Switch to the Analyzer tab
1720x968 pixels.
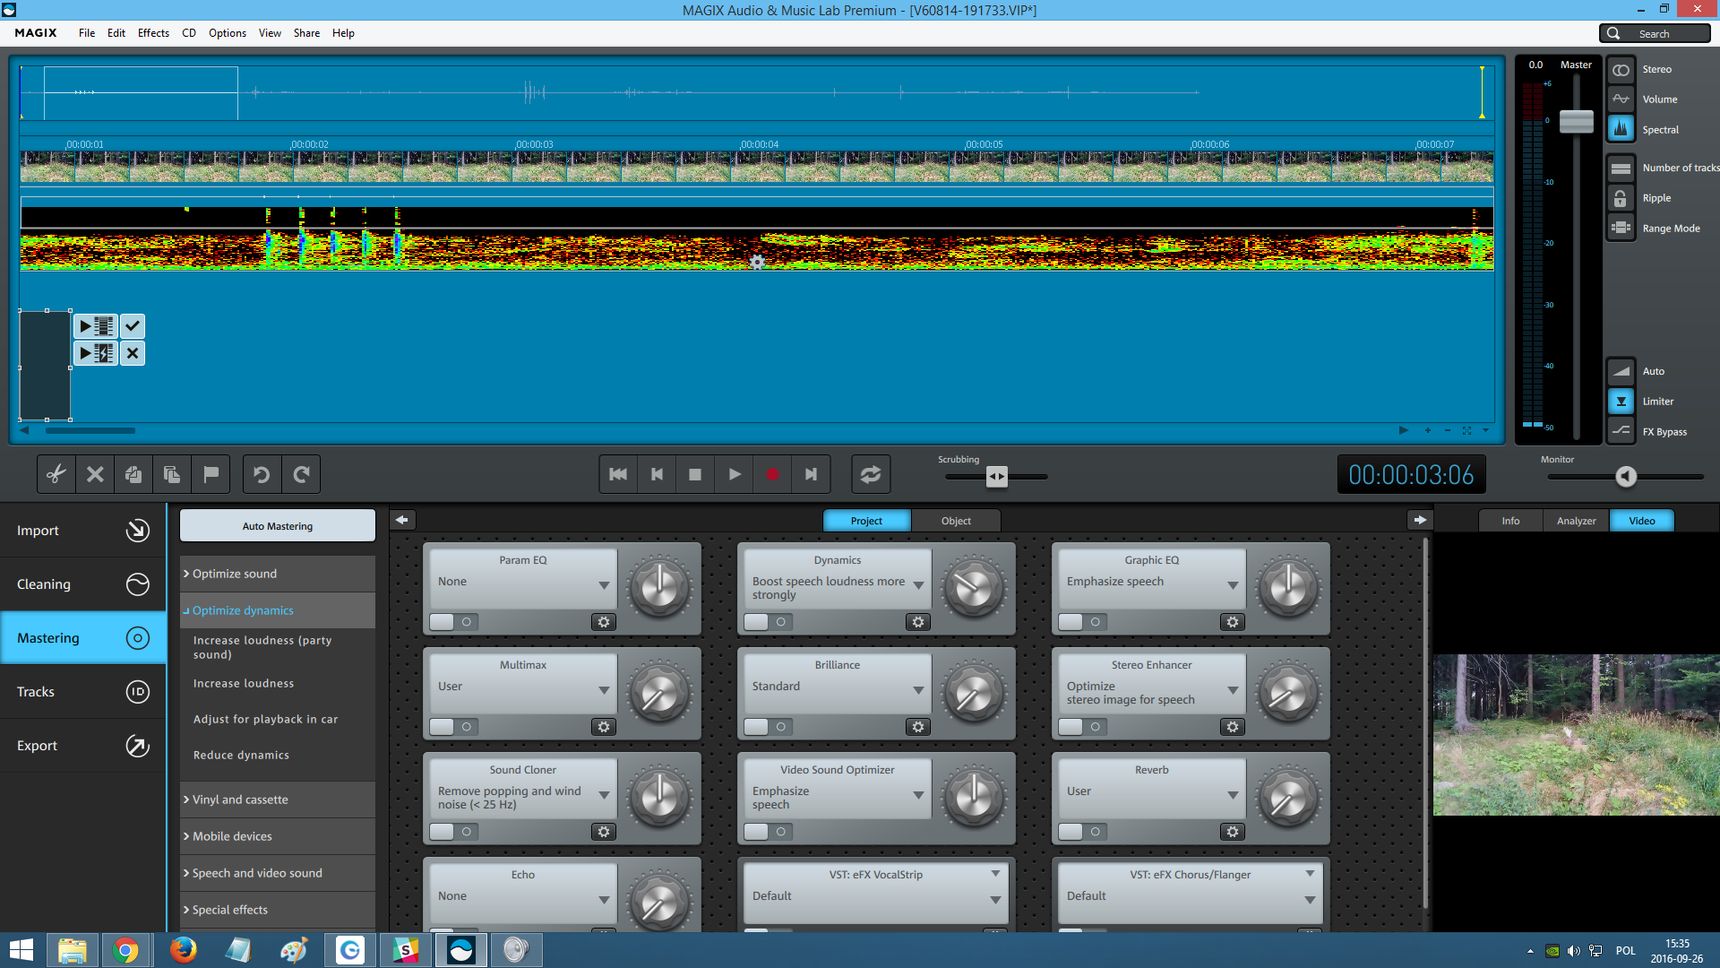1576,521
